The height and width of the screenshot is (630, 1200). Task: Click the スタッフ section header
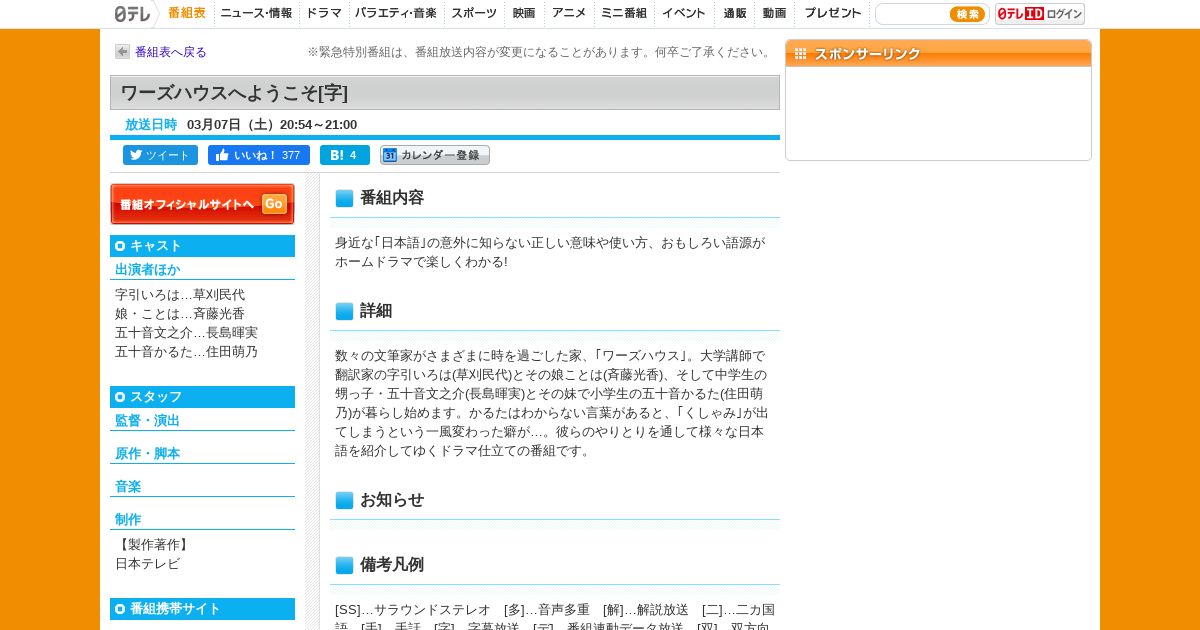point(202,397)
